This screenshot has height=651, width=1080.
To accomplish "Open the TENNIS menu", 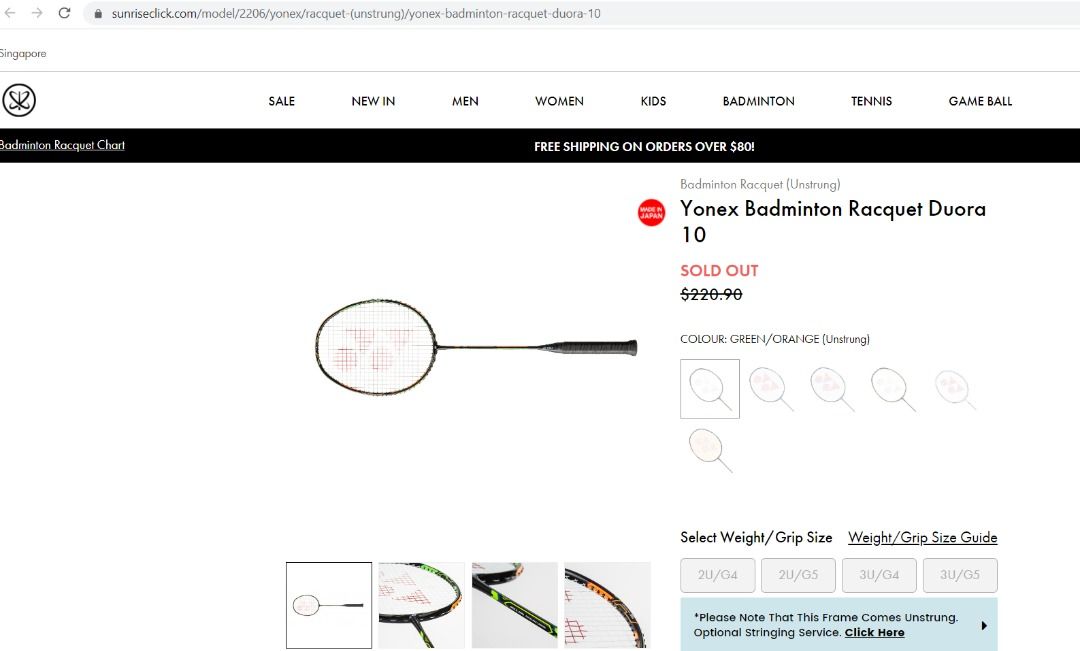I will pos(871,101).
